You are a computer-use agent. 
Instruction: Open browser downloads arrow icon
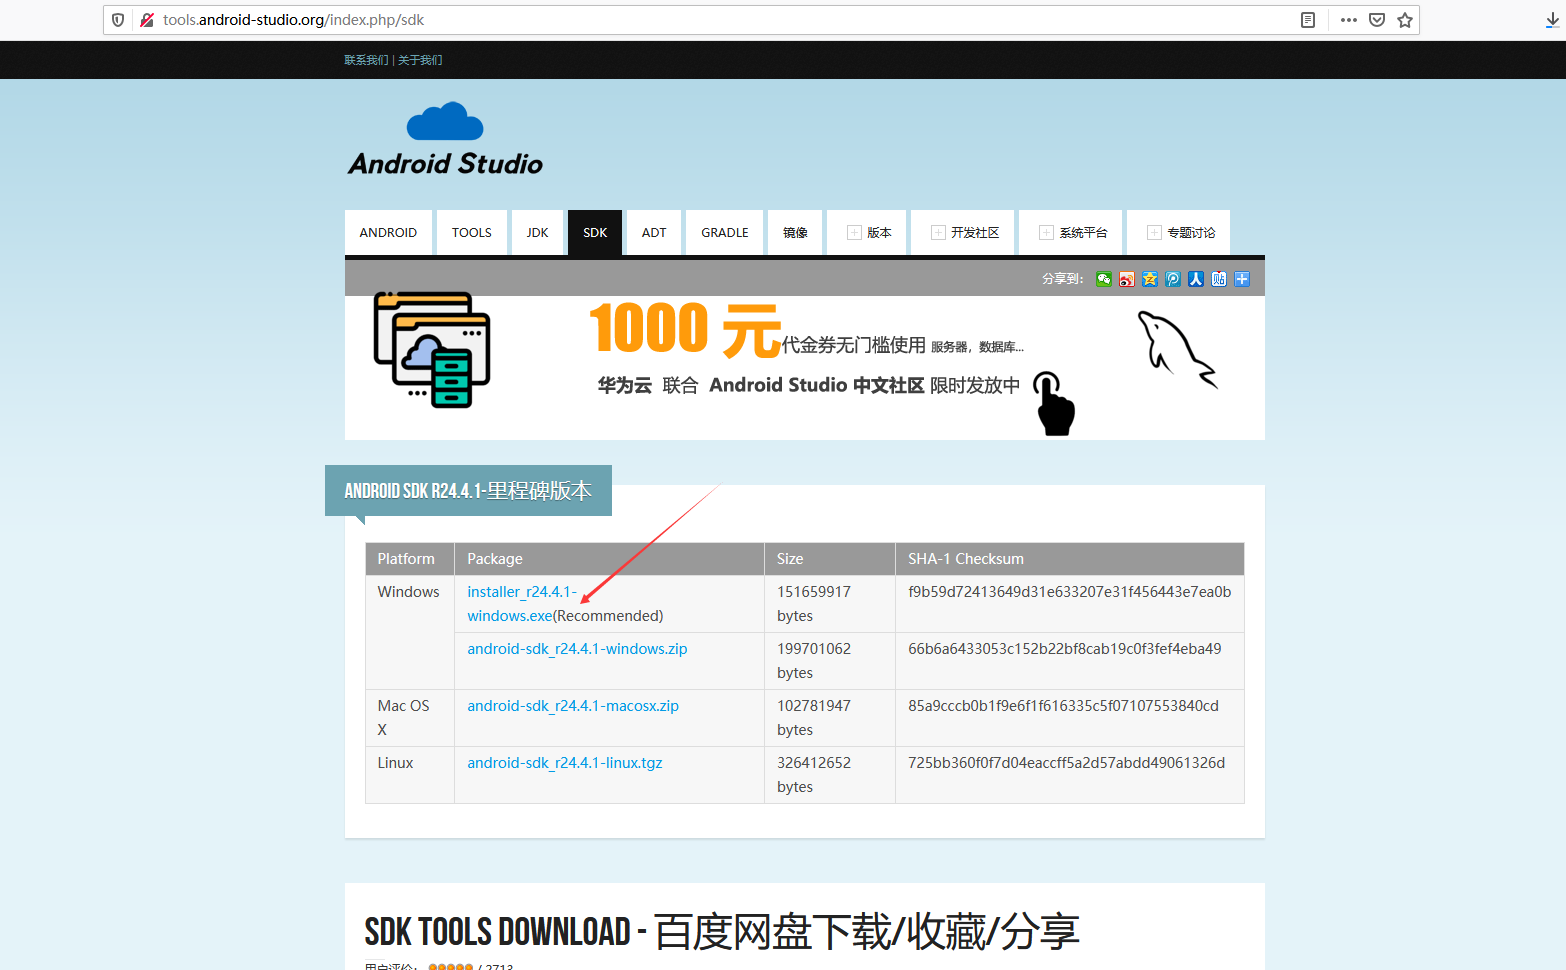tap(1553, 20)
